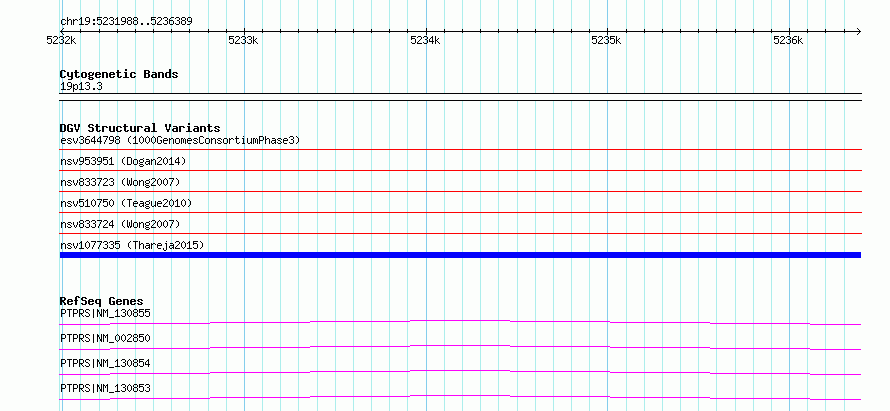The width and height of the screenshot is (890, 411).
Task: Open variant esv3644798 (1000GenomesConsortiumPhase3)
Action: (180, 140)
